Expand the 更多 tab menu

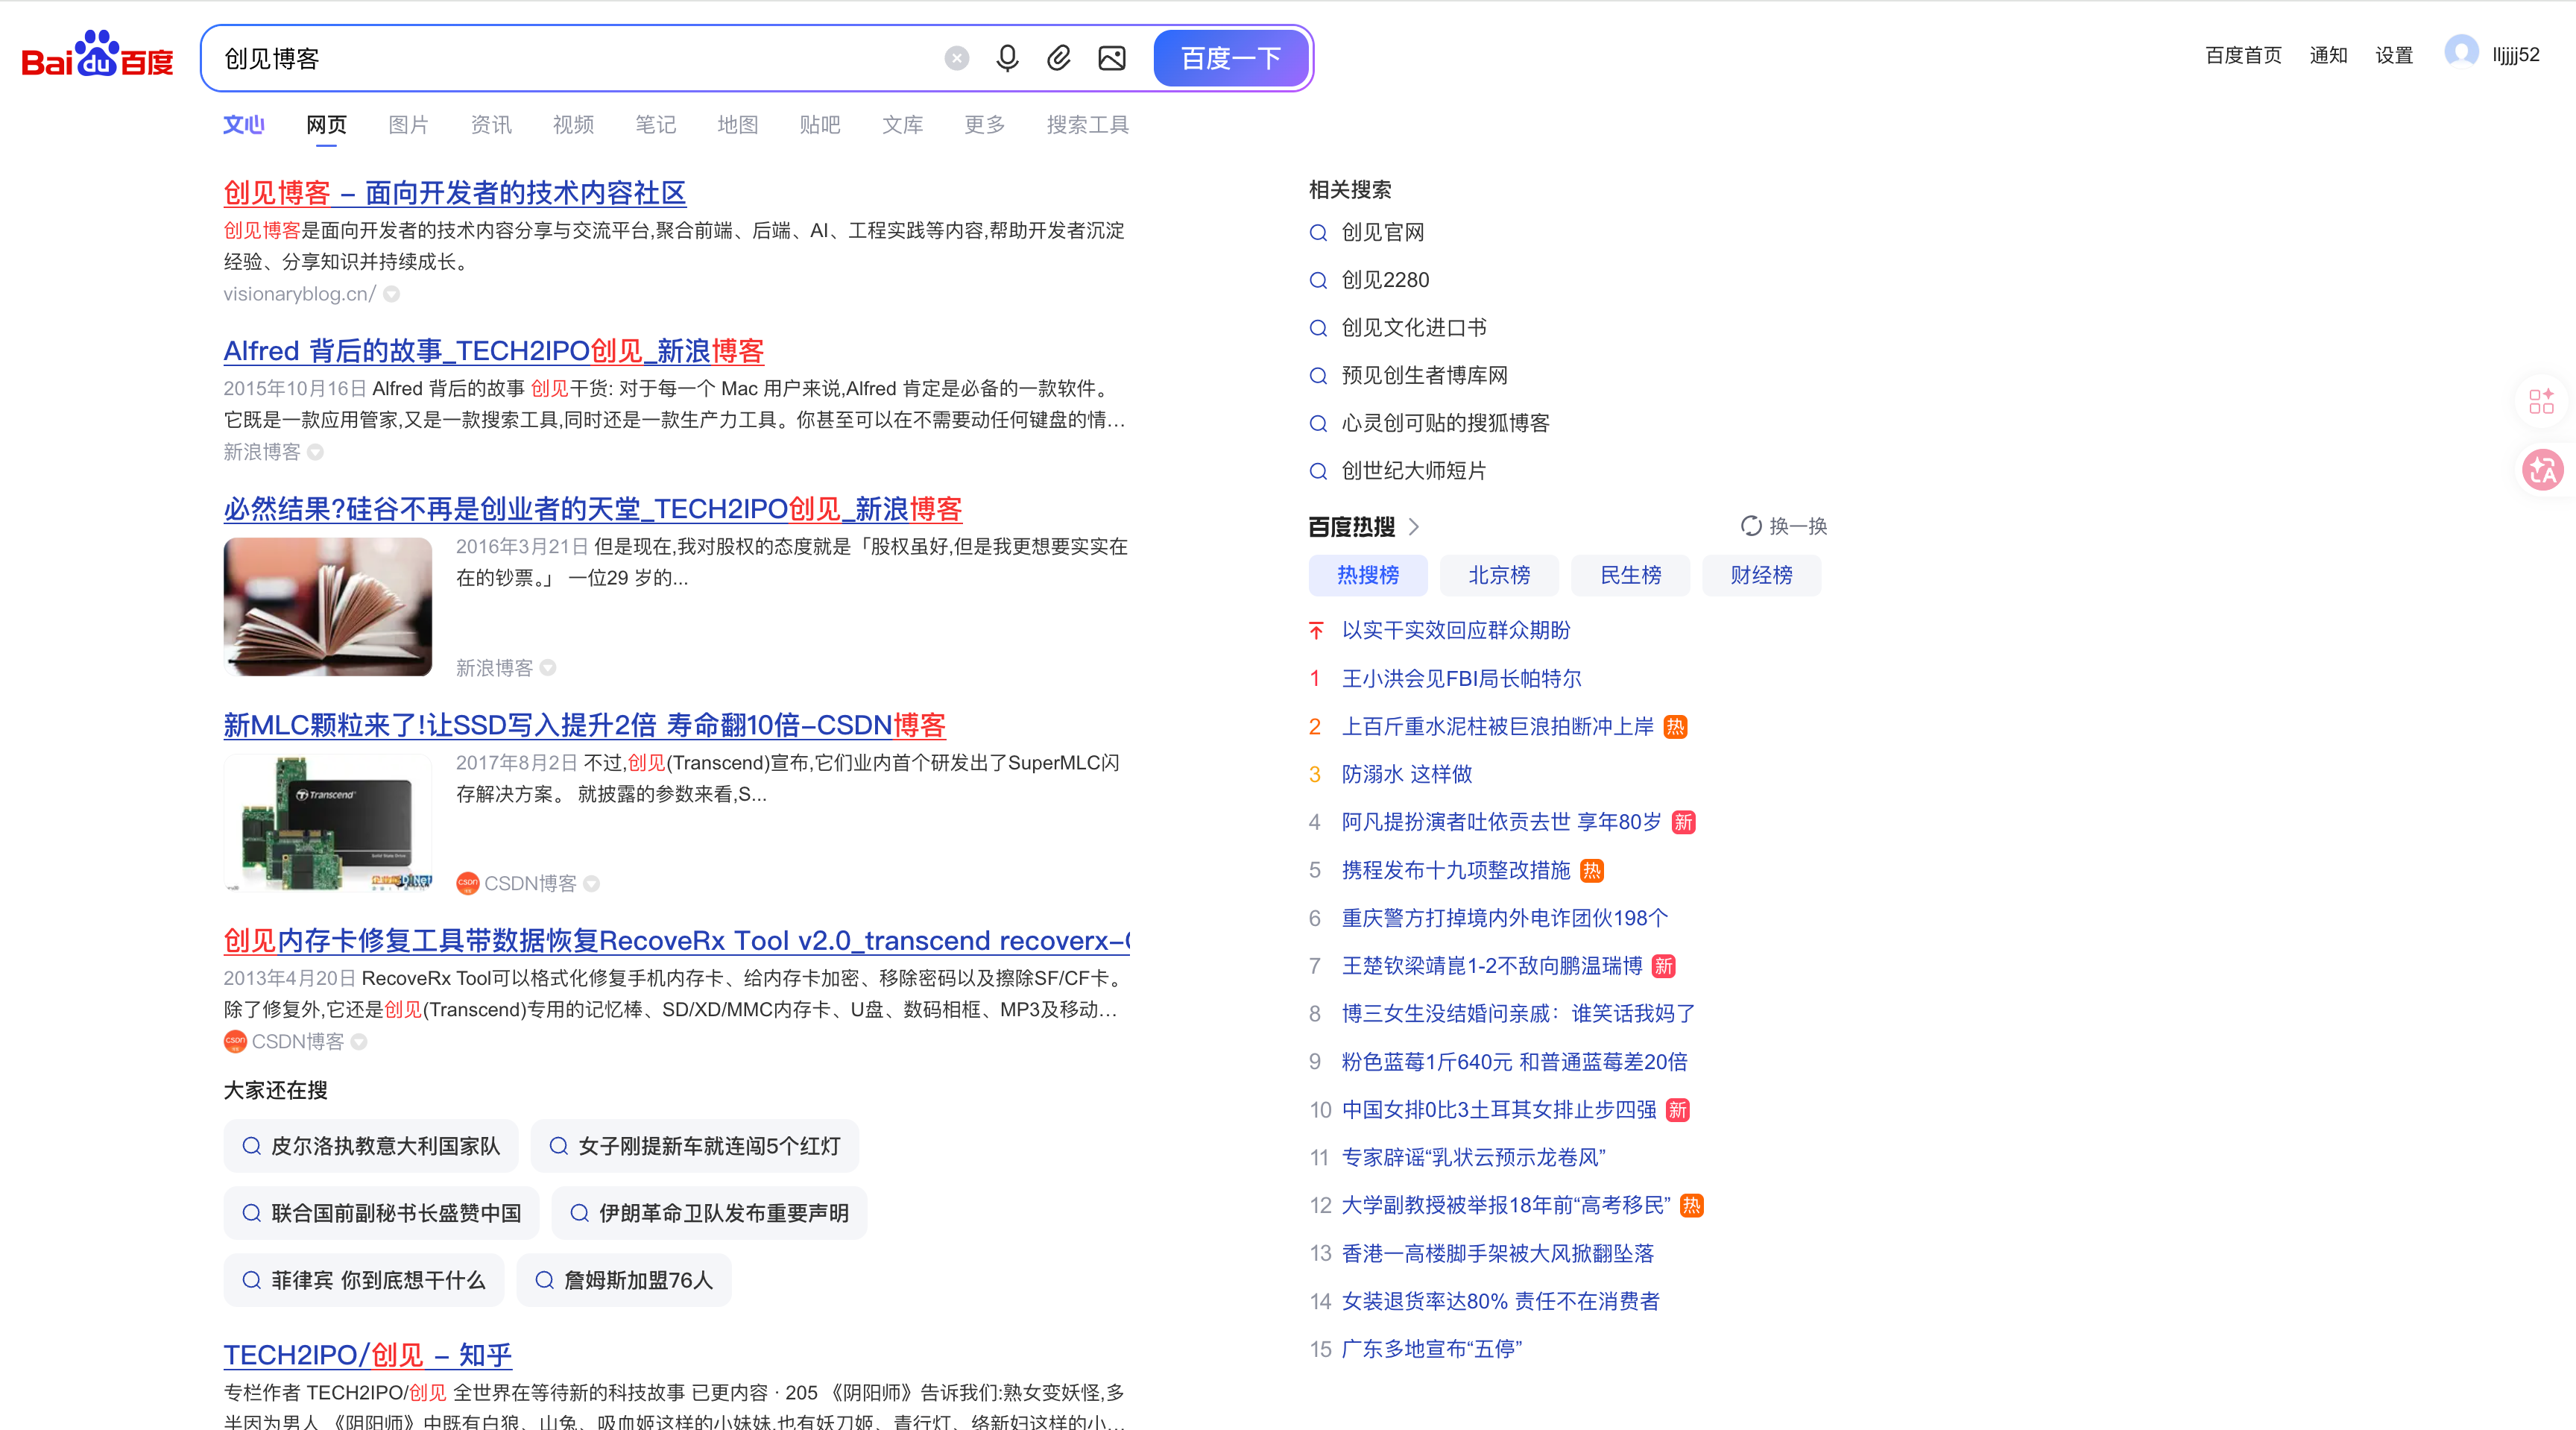click(984, 125)
